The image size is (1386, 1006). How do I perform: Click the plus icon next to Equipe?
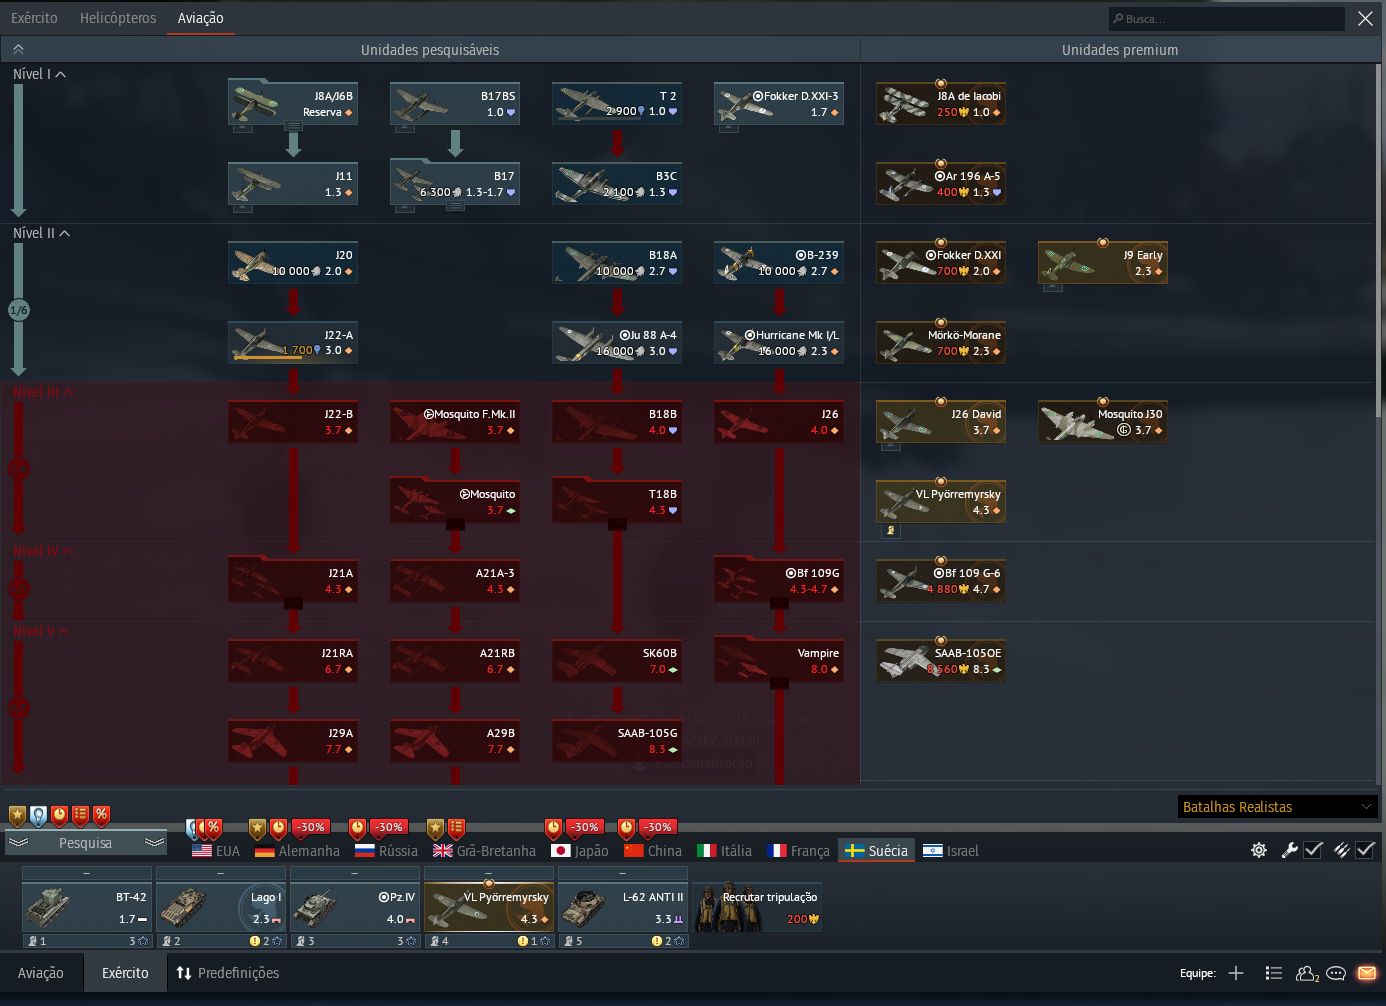click(x=1236, y=973)
